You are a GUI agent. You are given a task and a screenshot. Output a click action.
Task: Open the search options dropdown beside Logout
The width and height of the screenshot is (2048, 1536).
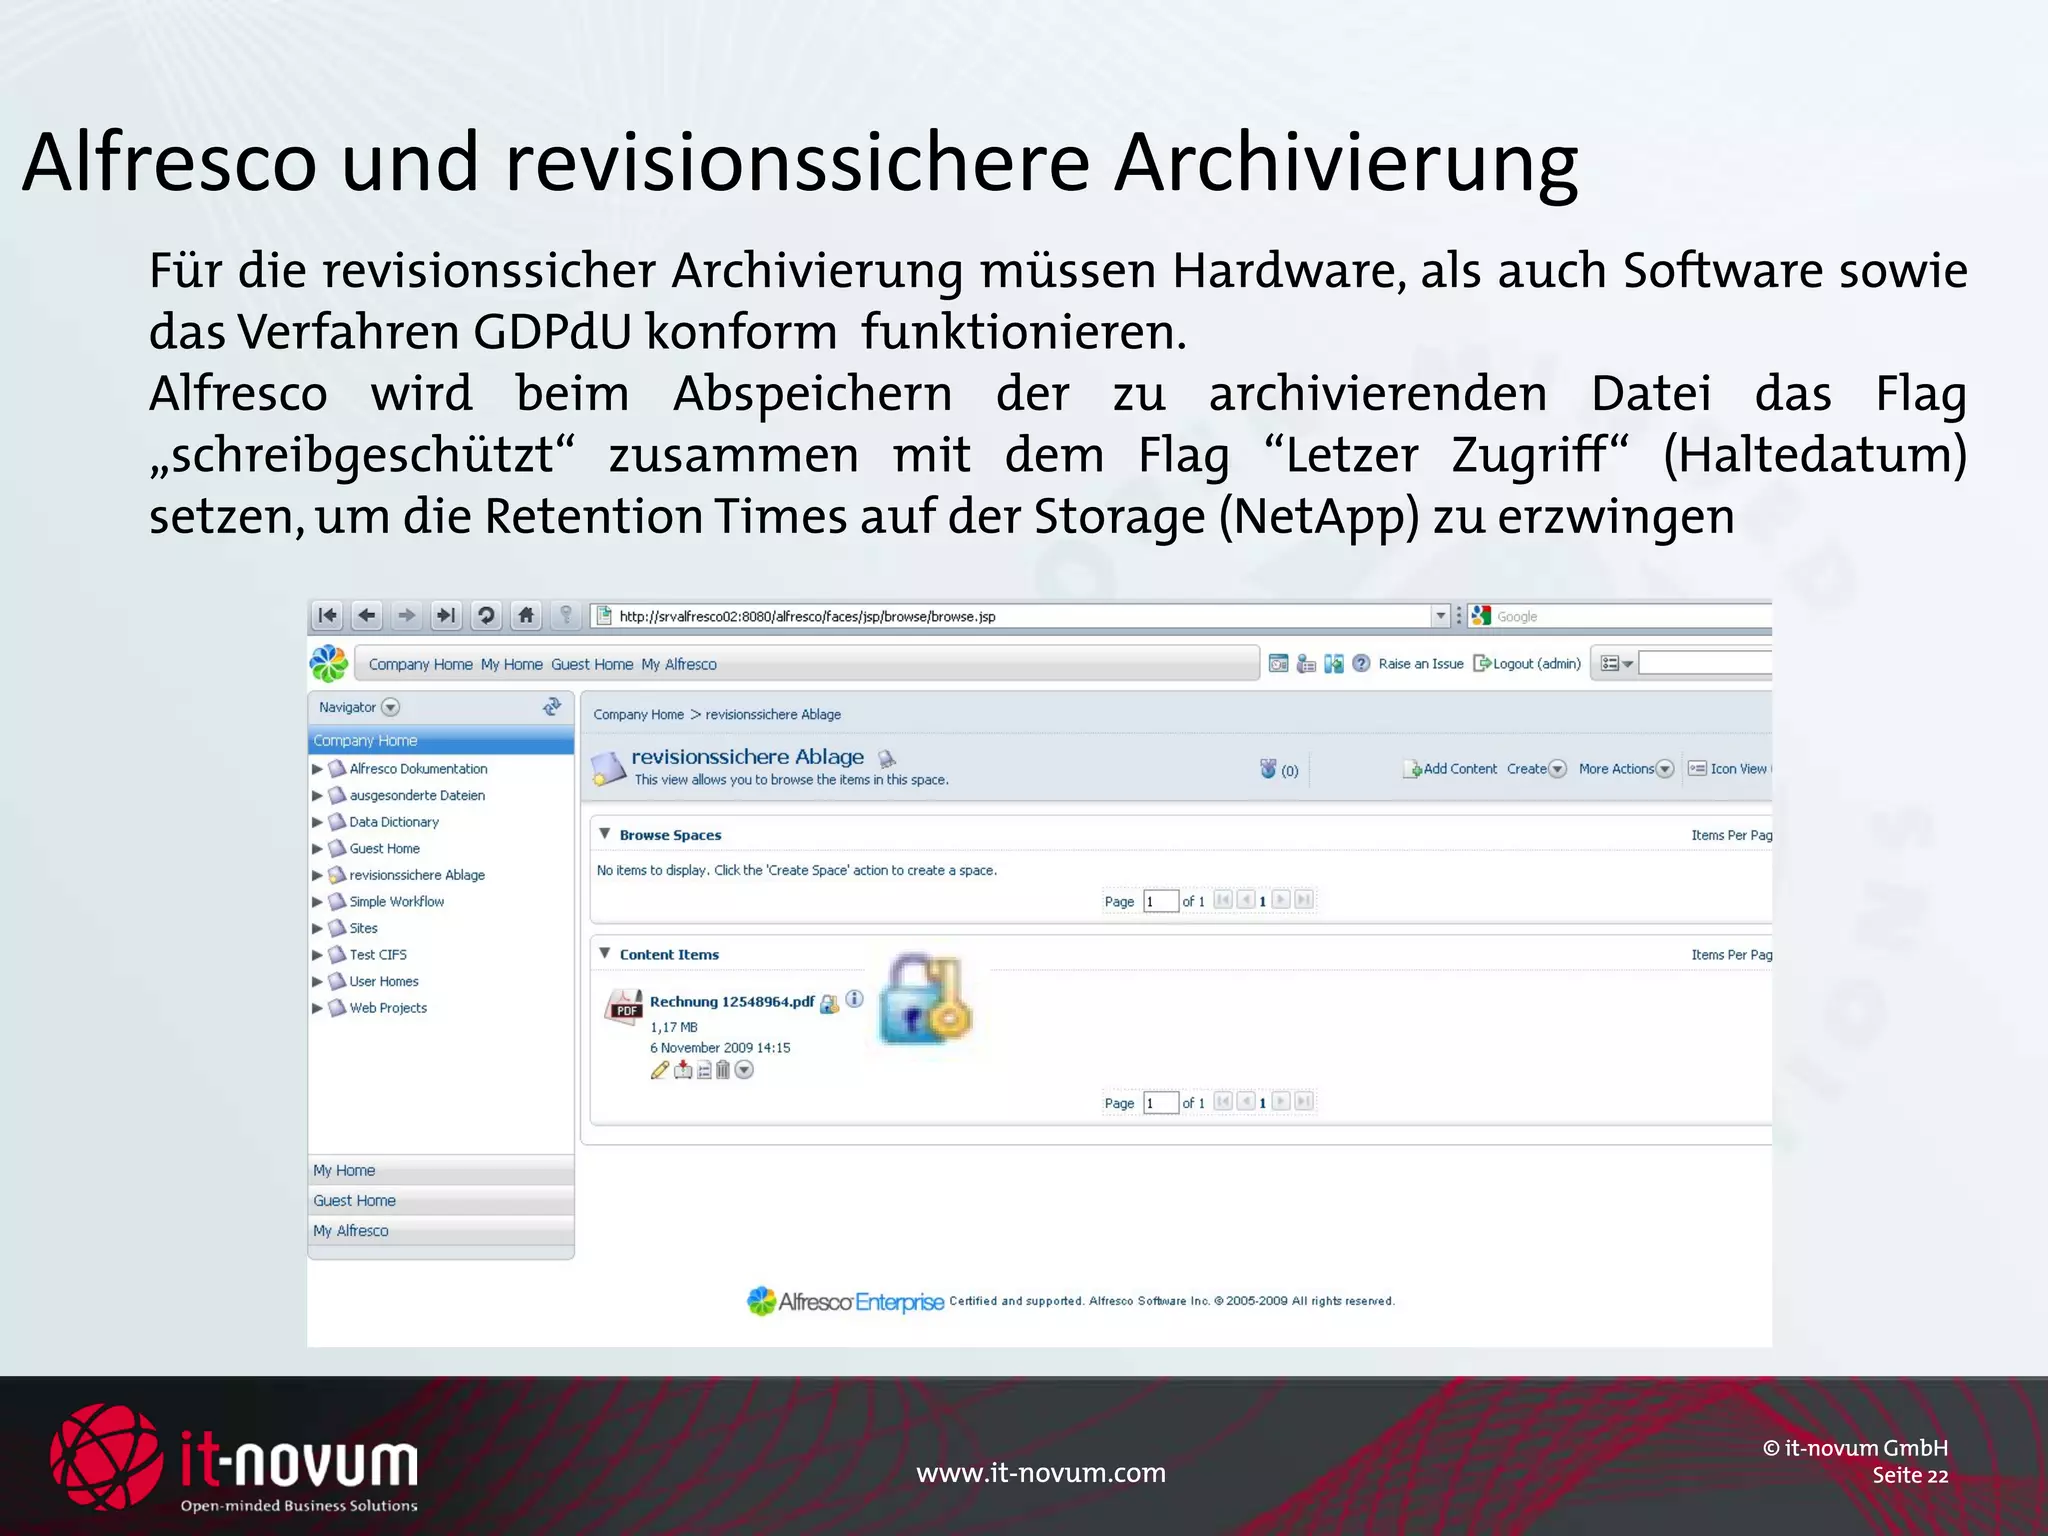click(x=1616, y=664)
